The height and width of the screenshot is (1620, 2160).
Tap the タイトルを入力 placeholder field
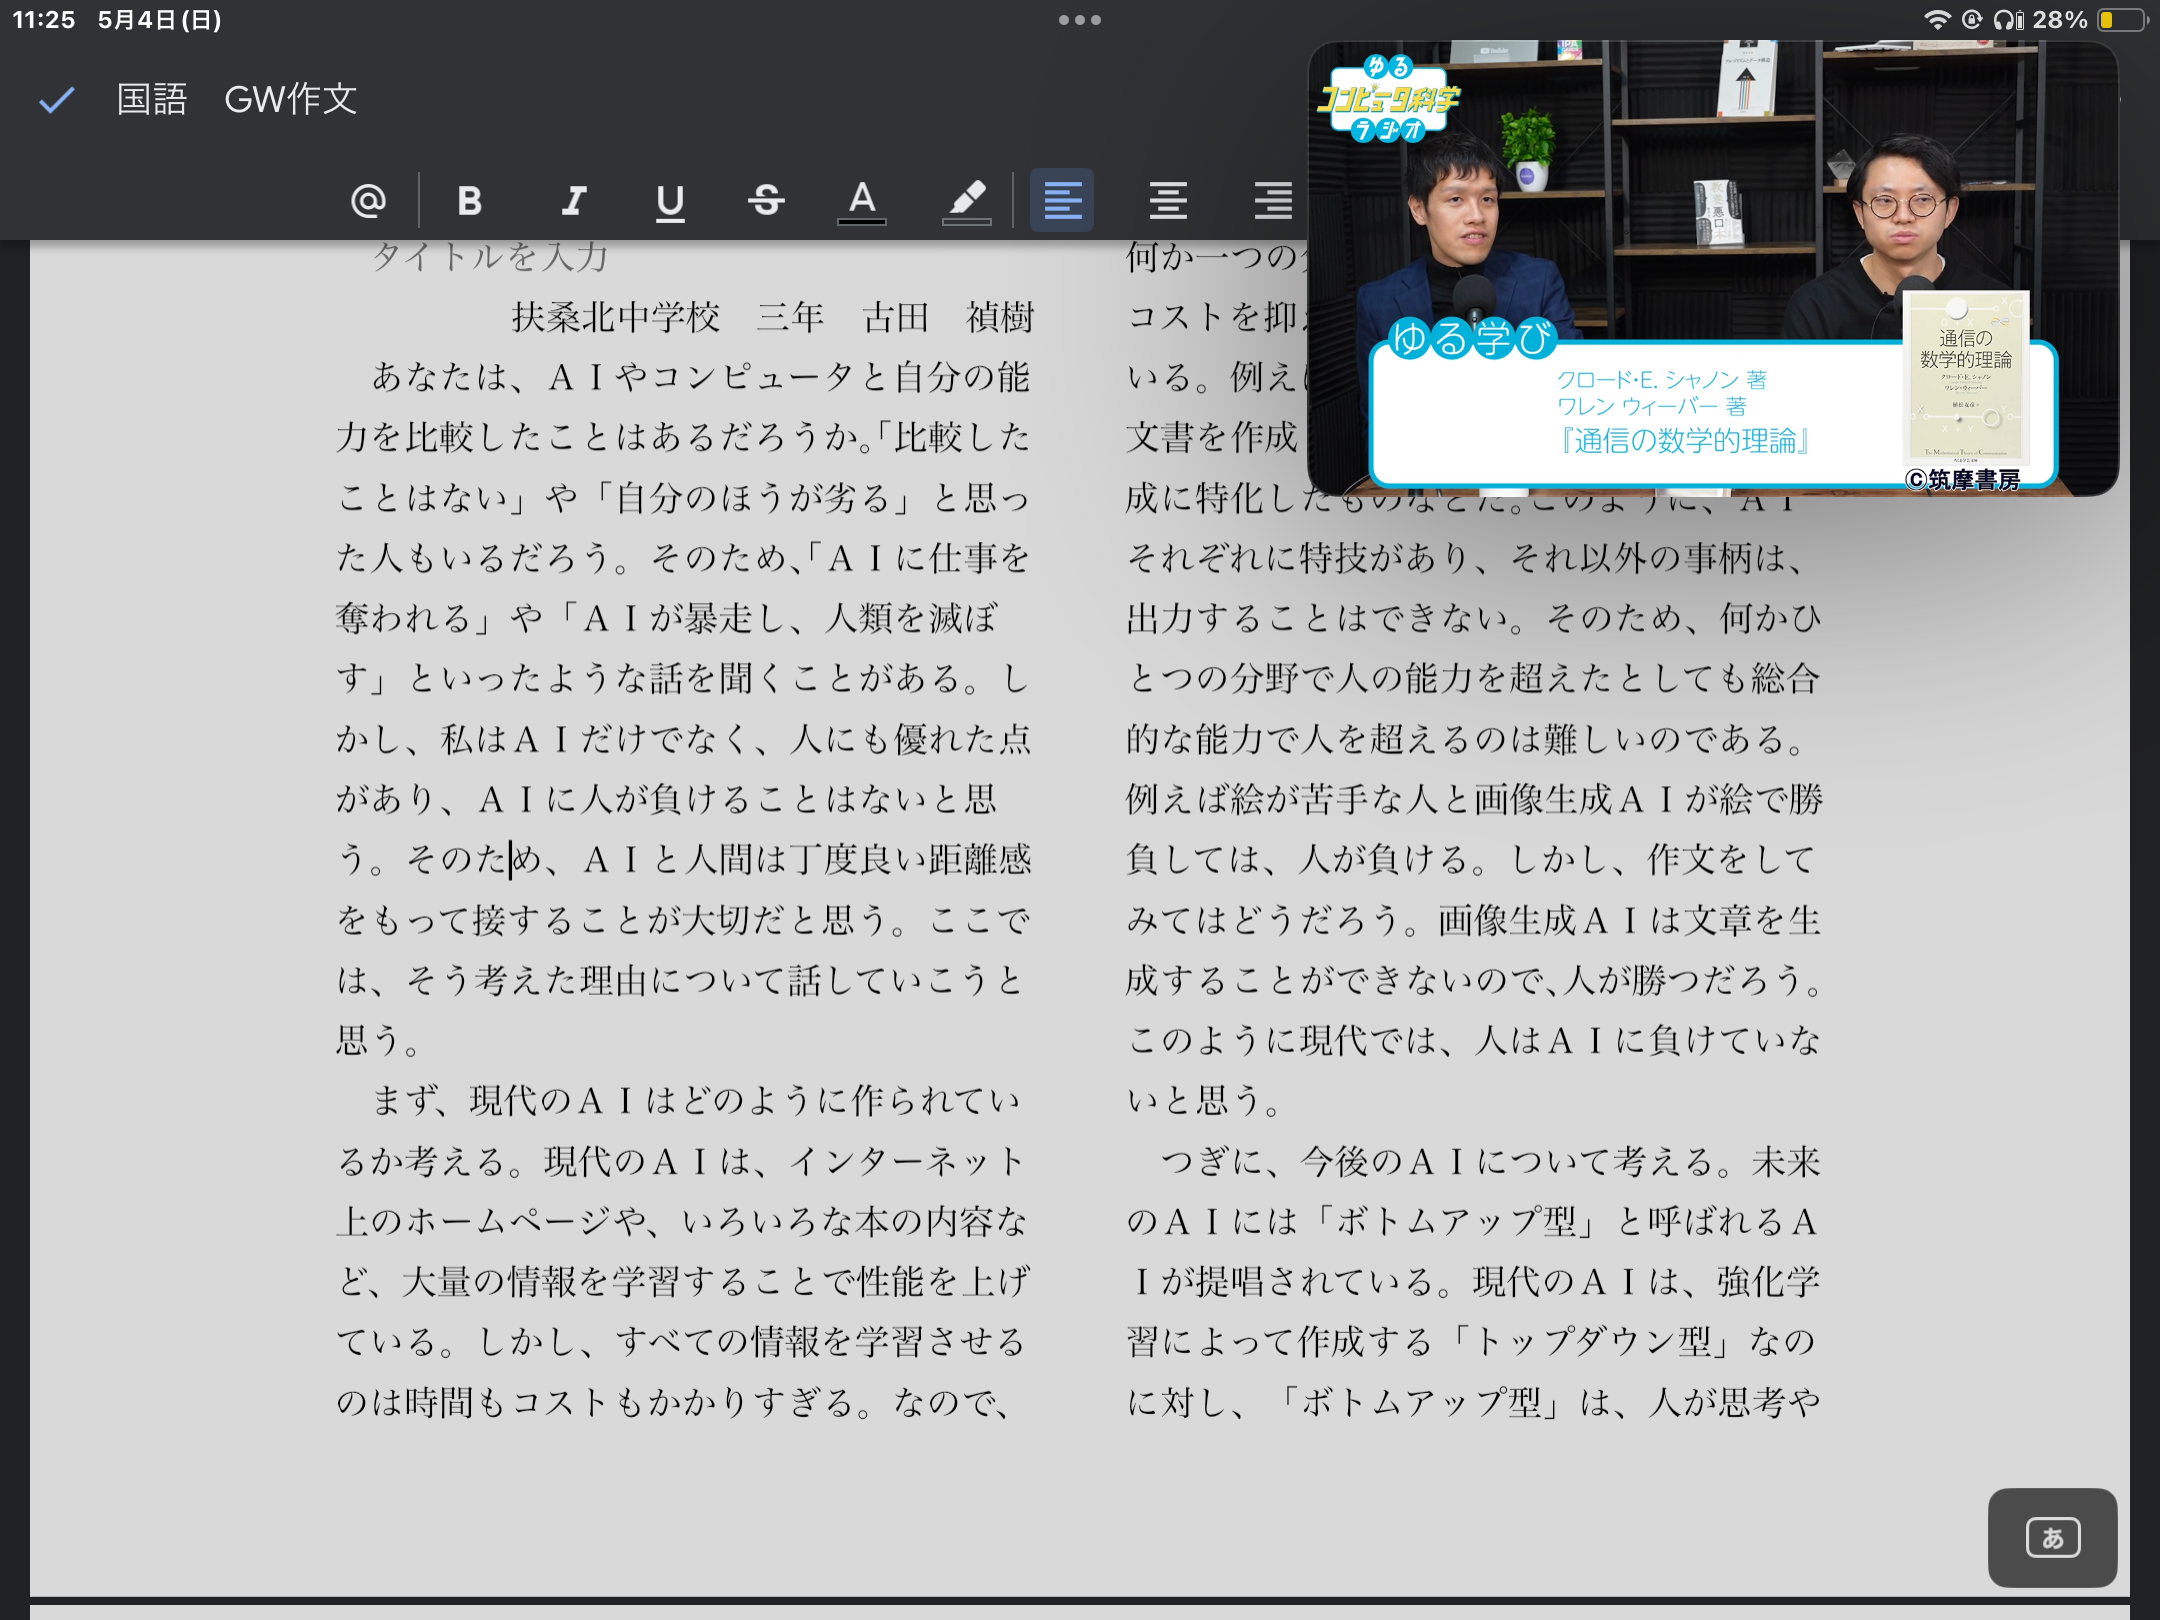pyautogui.click(x=490, y=258)
